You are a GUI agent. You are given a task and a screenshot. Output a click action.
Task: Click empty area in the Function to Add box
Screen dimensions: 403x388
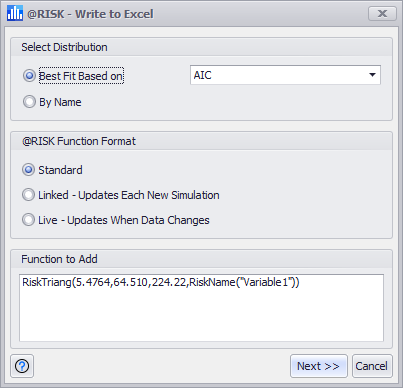pyautogui.click(x=201, y=317)
